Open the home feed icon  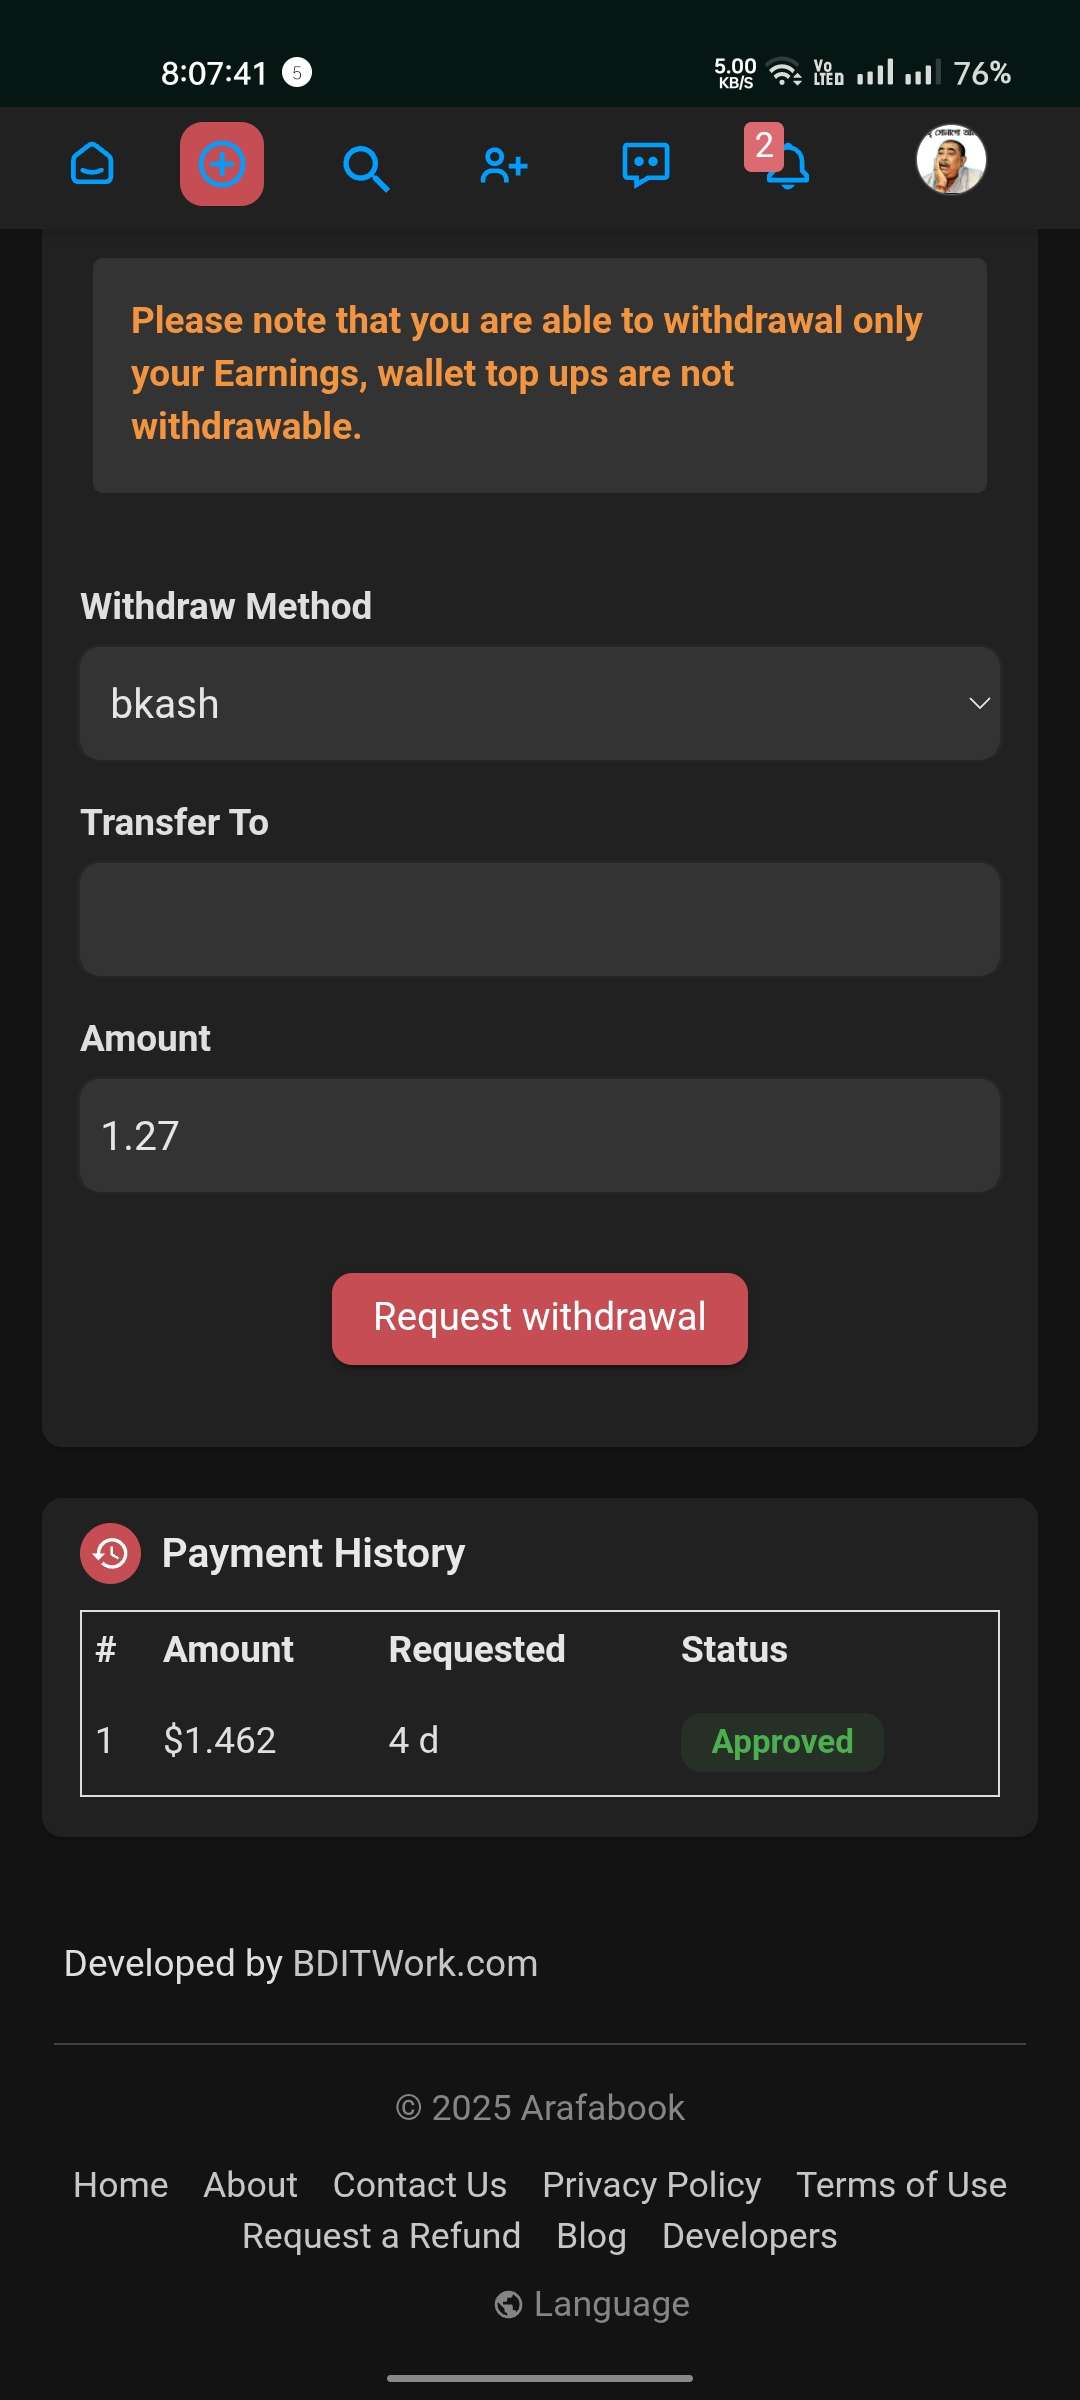click(92, 164)
